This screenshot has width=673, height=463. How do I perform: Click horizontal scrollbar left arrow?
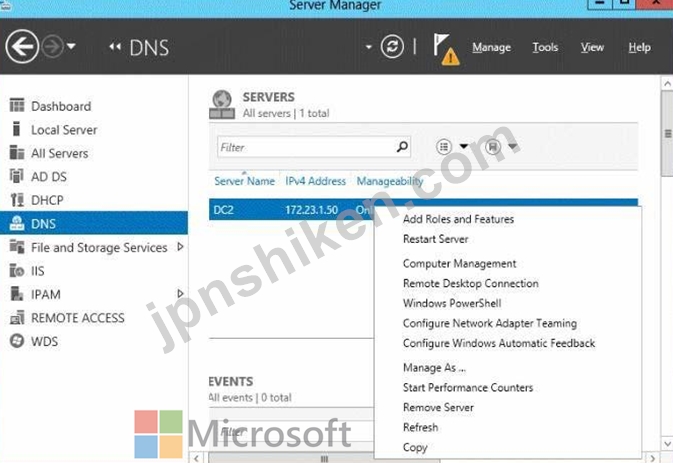click(196, 458)
